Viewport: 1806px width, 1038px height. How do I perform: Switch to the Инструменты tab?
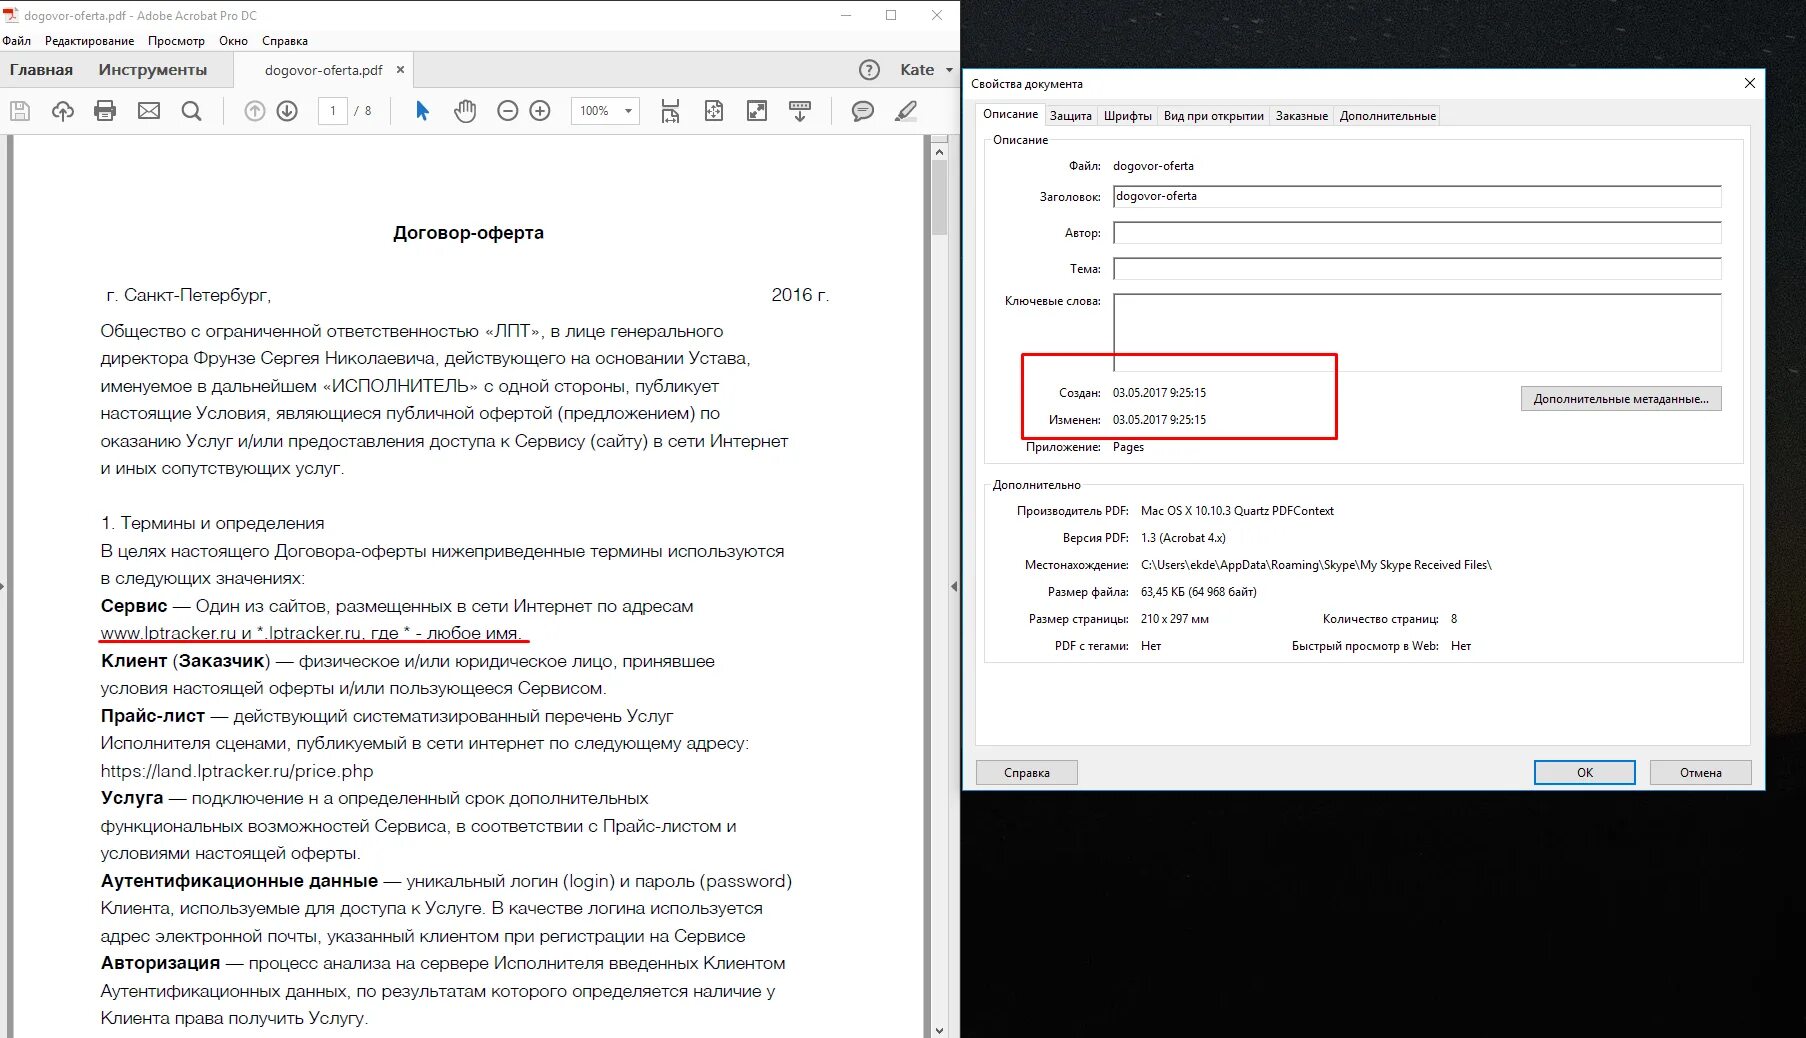pyautogui.click(x=153, y=70)
